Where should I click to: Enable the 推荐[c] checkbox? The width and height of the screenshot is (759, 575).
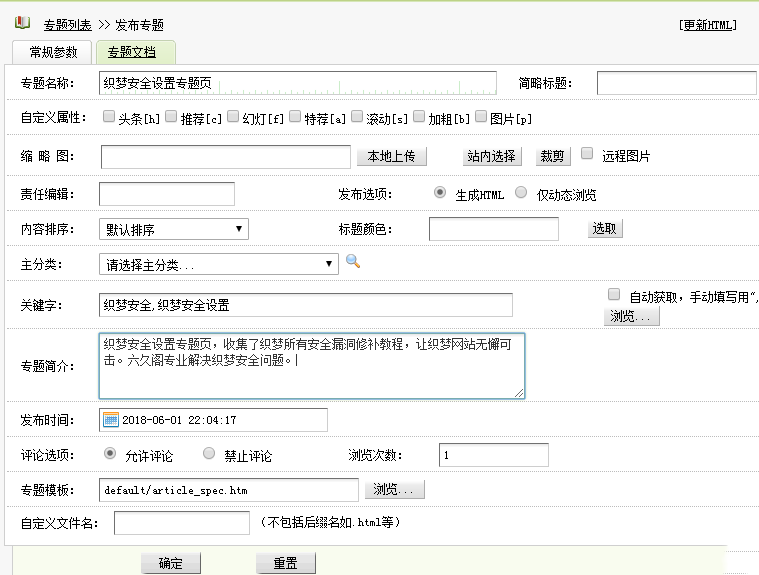[171, 117]
